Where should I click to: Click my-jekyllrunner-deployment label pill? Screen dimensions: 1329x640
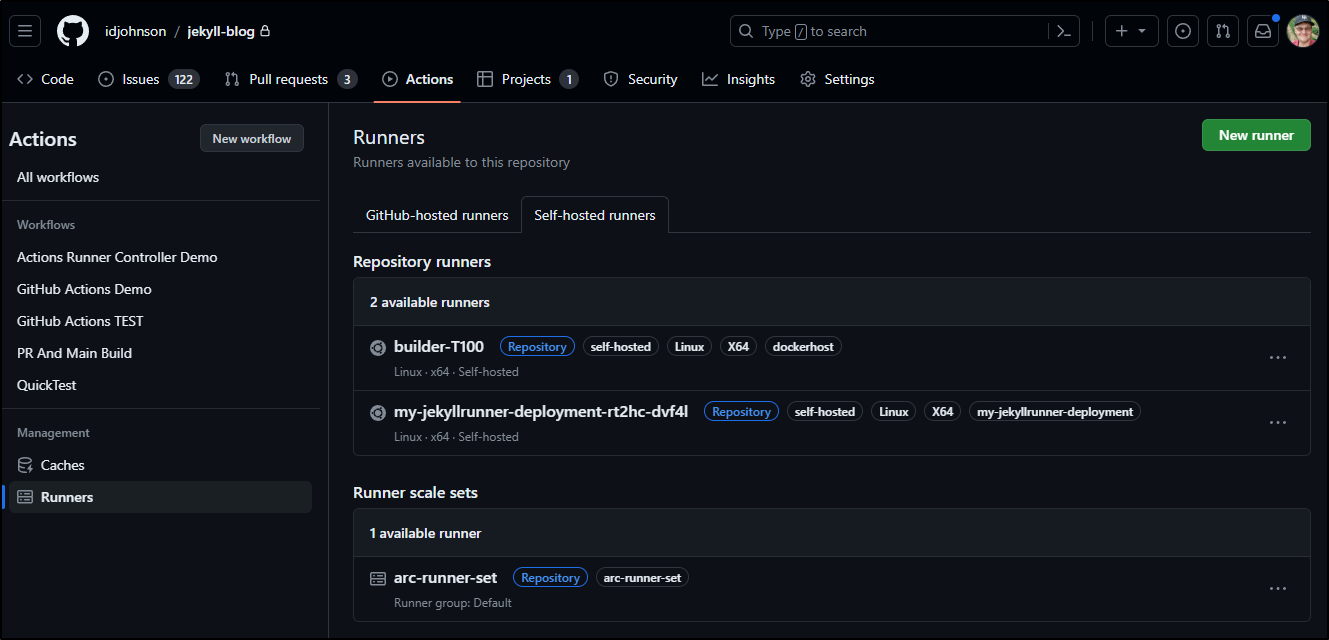pyautogui.click(x=1055, y=412)
